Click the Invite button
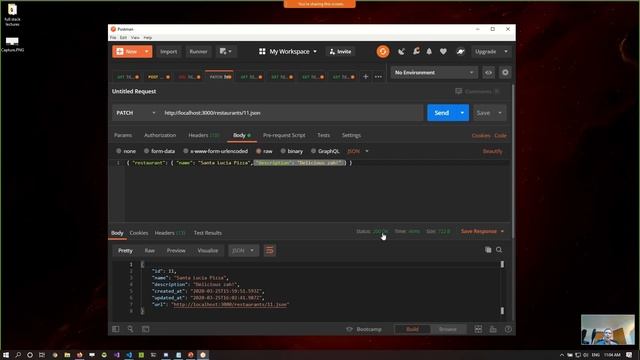 [340, 51]
